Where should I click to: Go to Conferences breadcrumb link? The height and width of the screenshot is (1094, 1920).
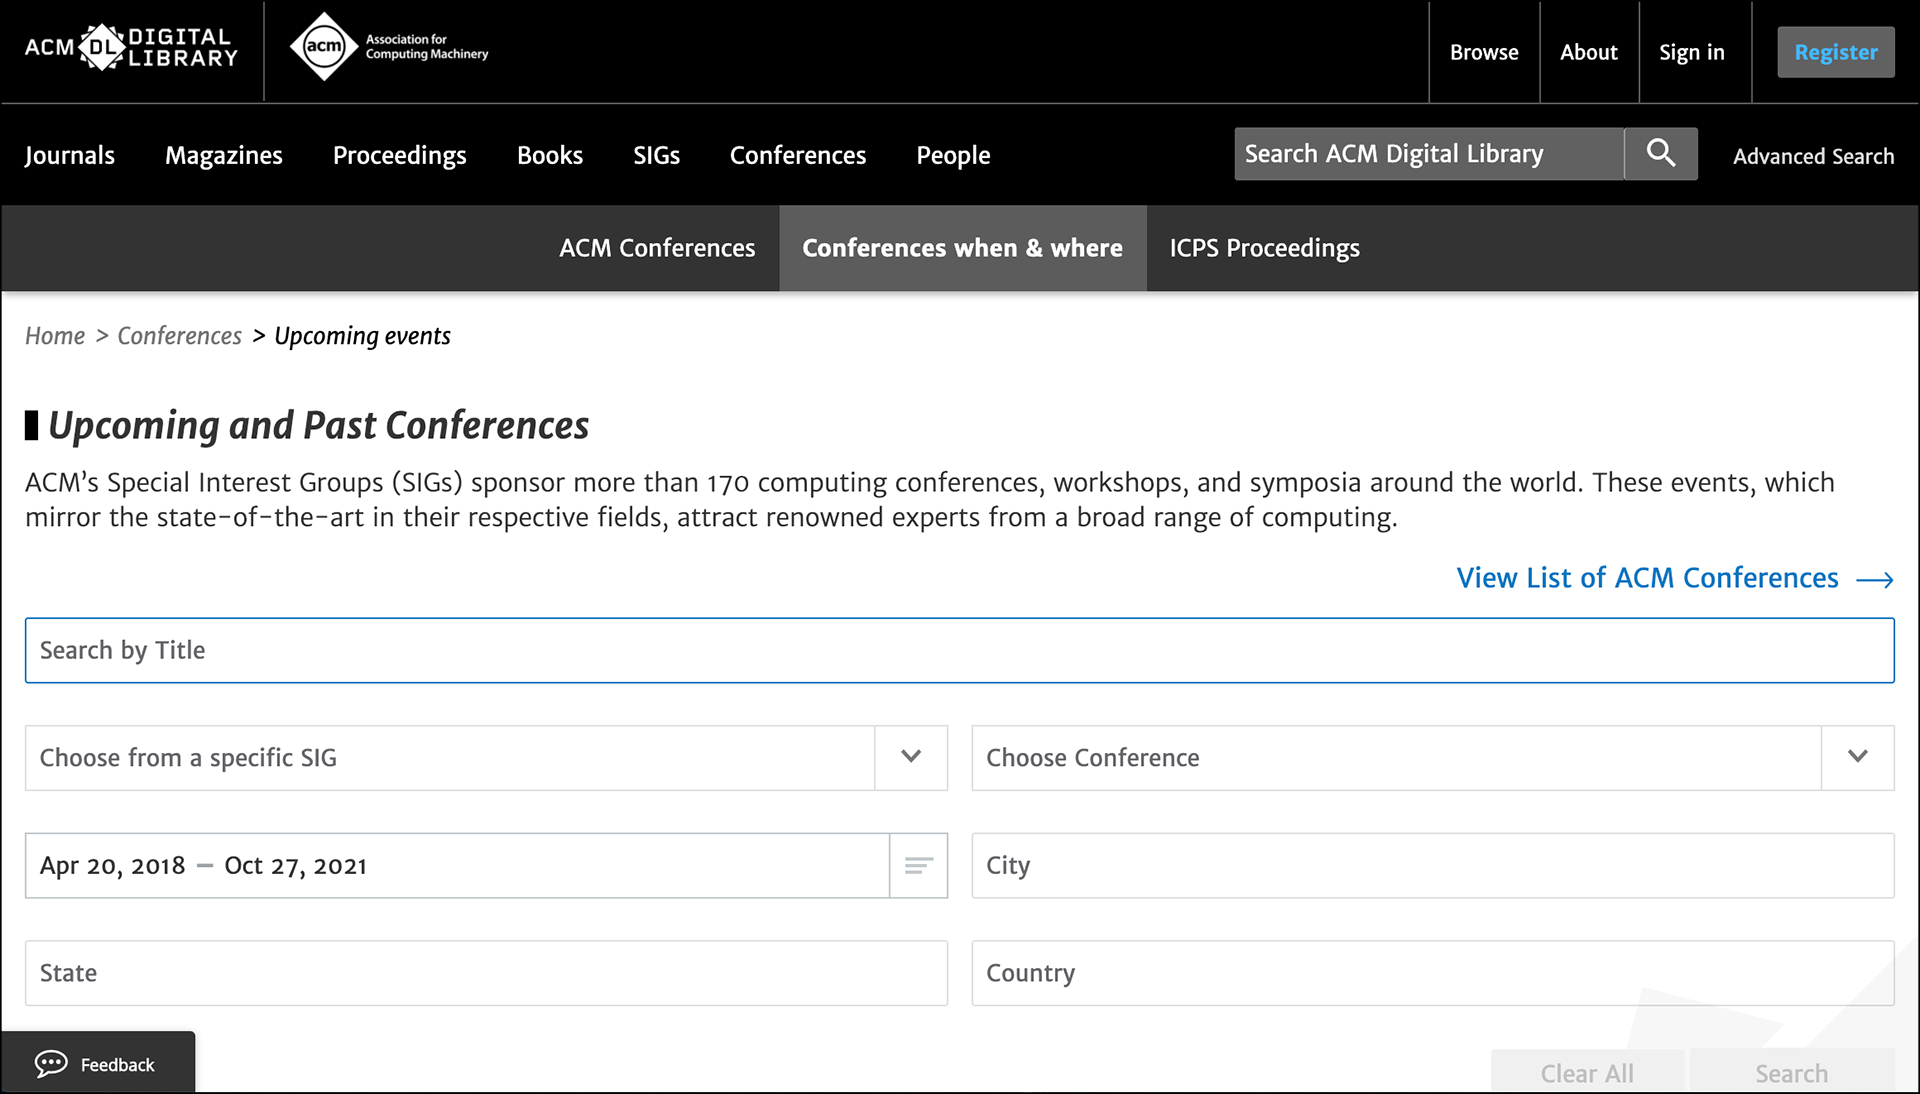pyautogui.click(x=180, y=336)
